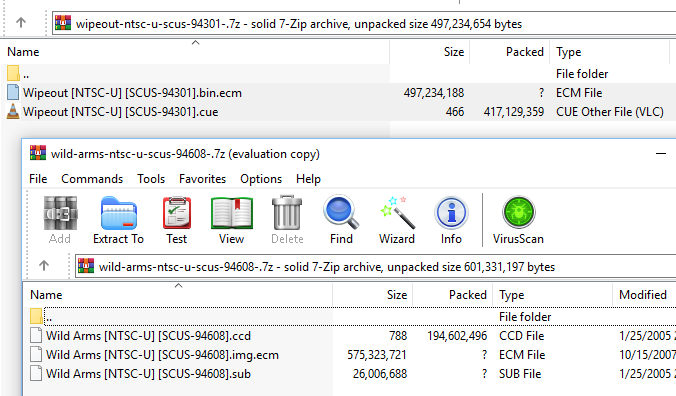Start VirusScan on archive

(x=518, y=220)
